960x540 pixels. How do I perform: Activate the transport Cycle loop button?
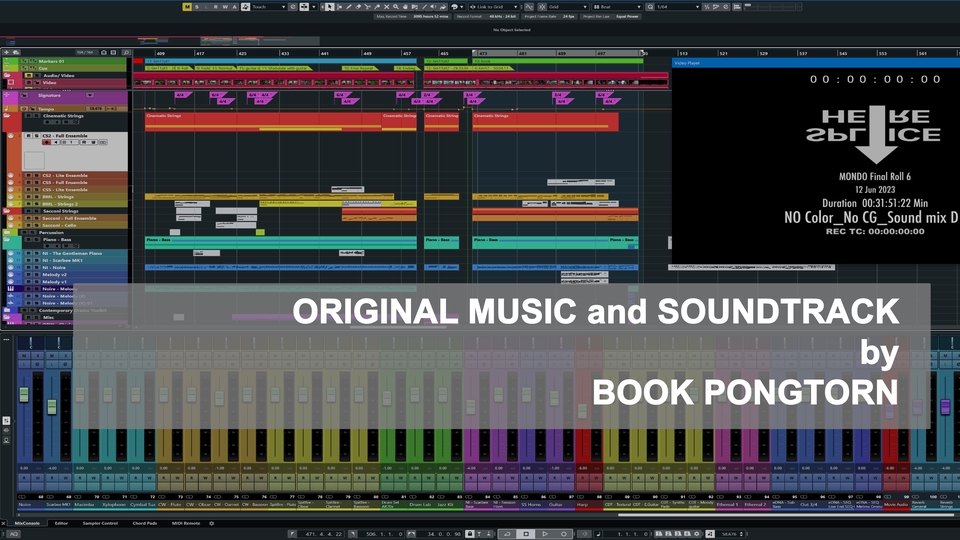click(508, 534)
